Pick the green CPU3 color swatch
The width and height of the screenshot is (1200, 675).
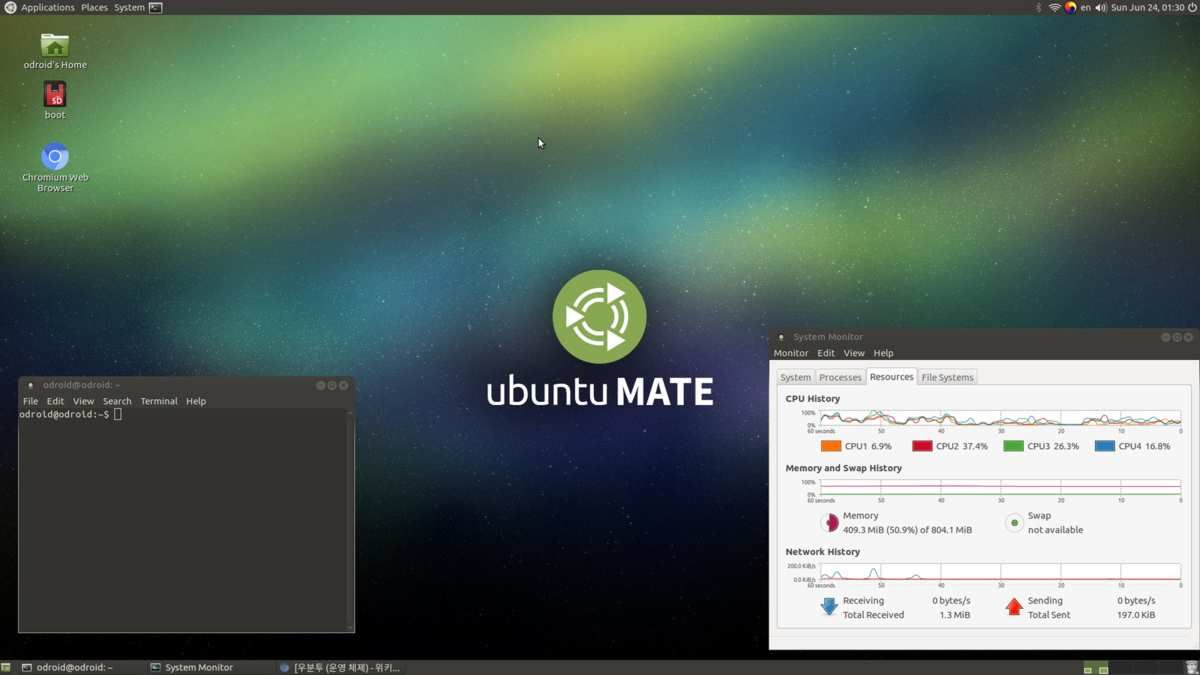(x=1013, y=446)
